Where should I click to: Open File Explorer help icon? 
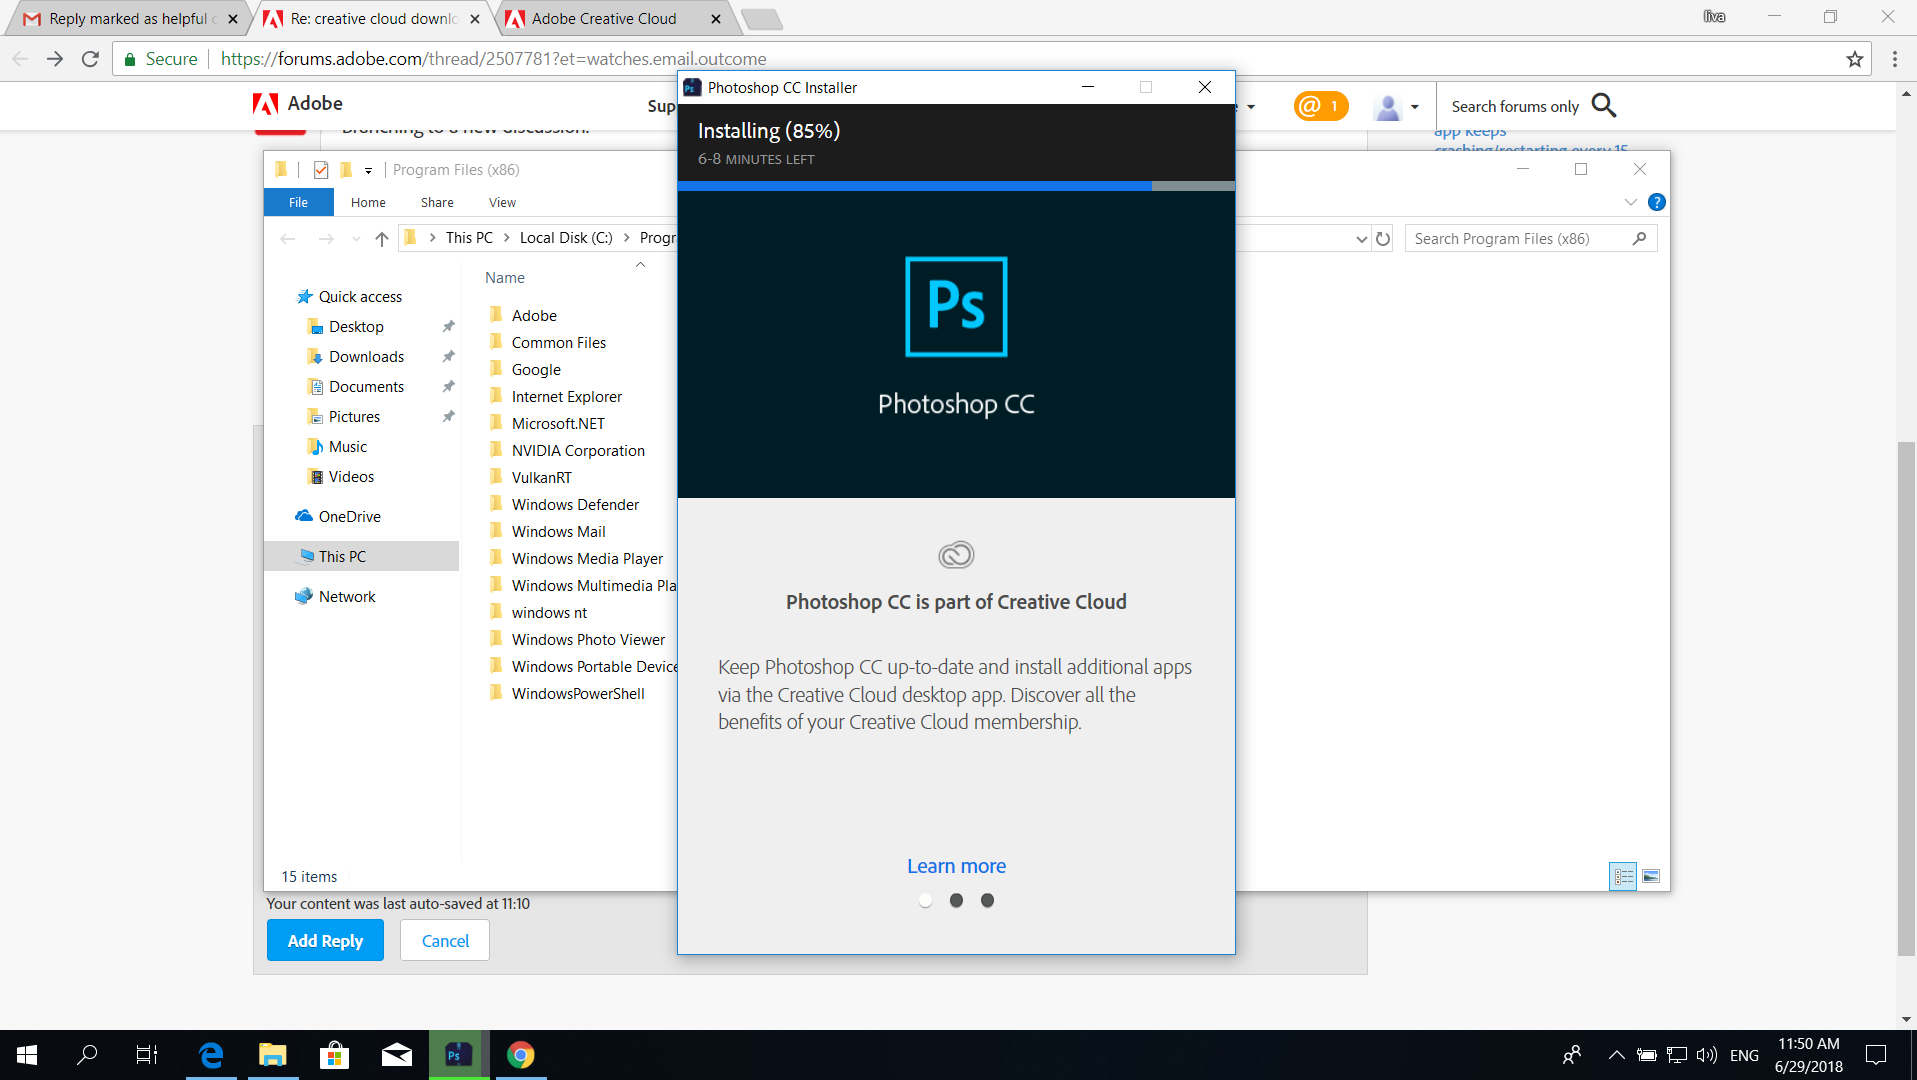(x=1657, y=202)
